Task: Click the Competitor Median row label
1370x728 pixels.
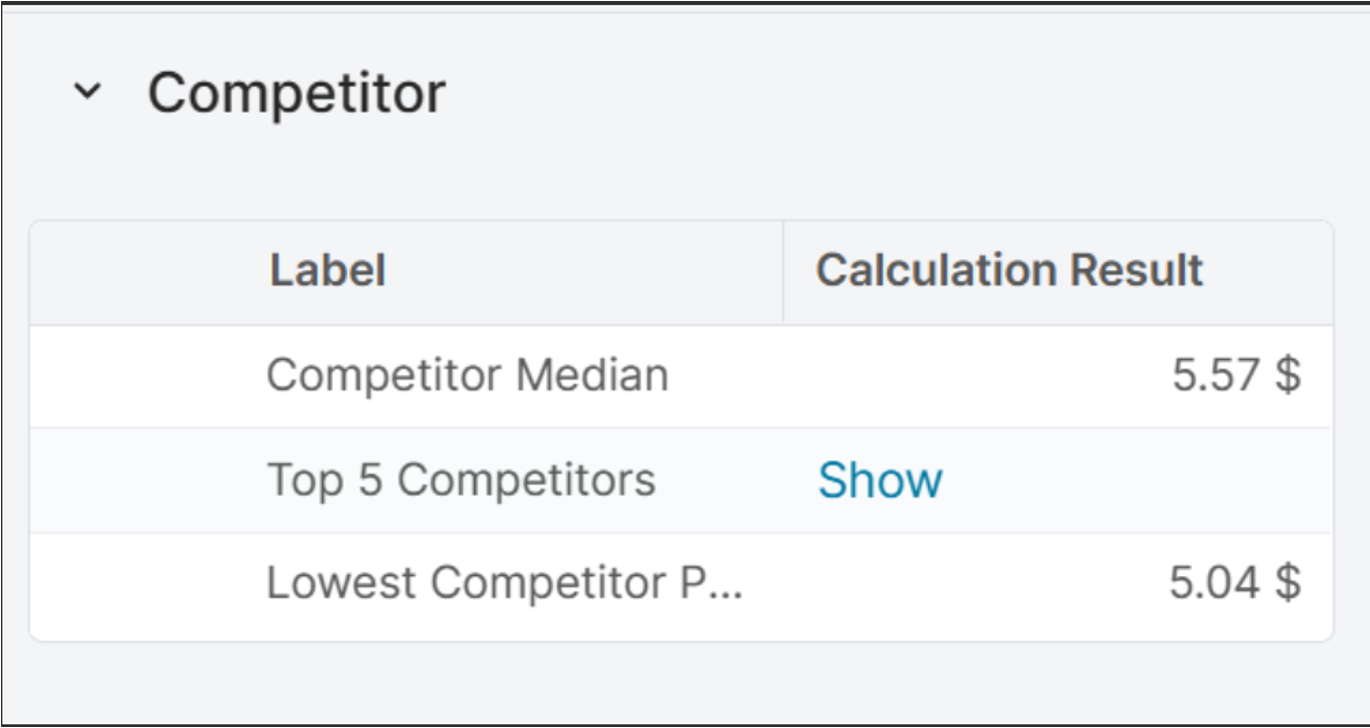Action: 467,376
